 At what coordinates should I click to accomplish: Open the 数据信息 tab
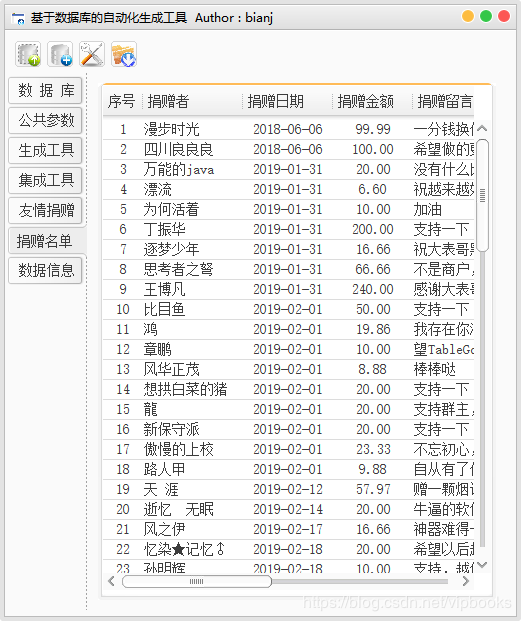click(x=45, y=270)
